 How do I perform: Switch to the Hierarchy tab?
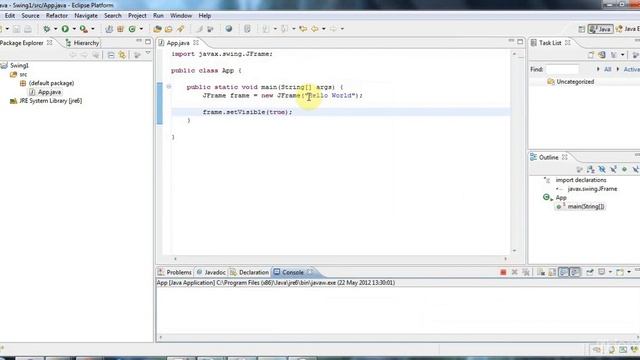82,43
